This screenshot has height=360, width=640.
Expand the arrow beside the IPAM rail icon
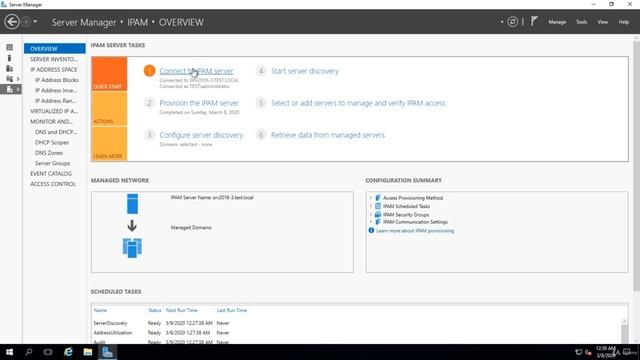tap(18, 89)
